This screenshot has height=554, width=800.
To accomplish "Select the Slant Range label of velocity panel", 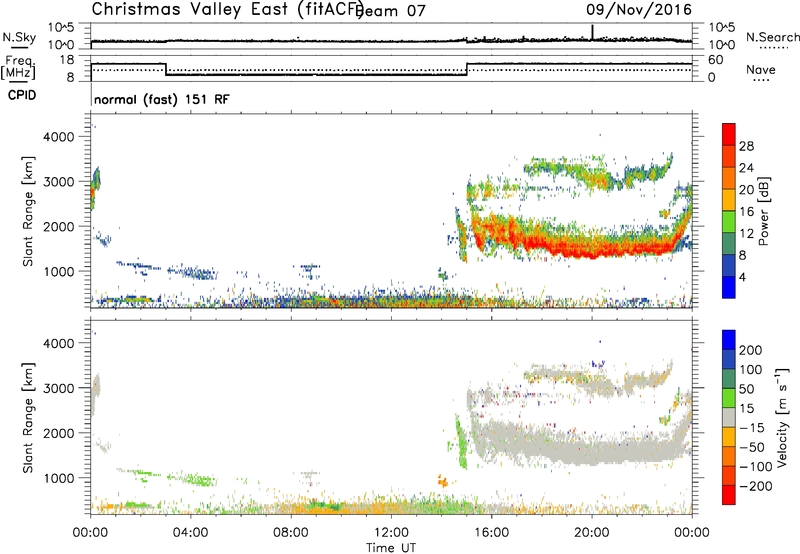I will point(28,418).
